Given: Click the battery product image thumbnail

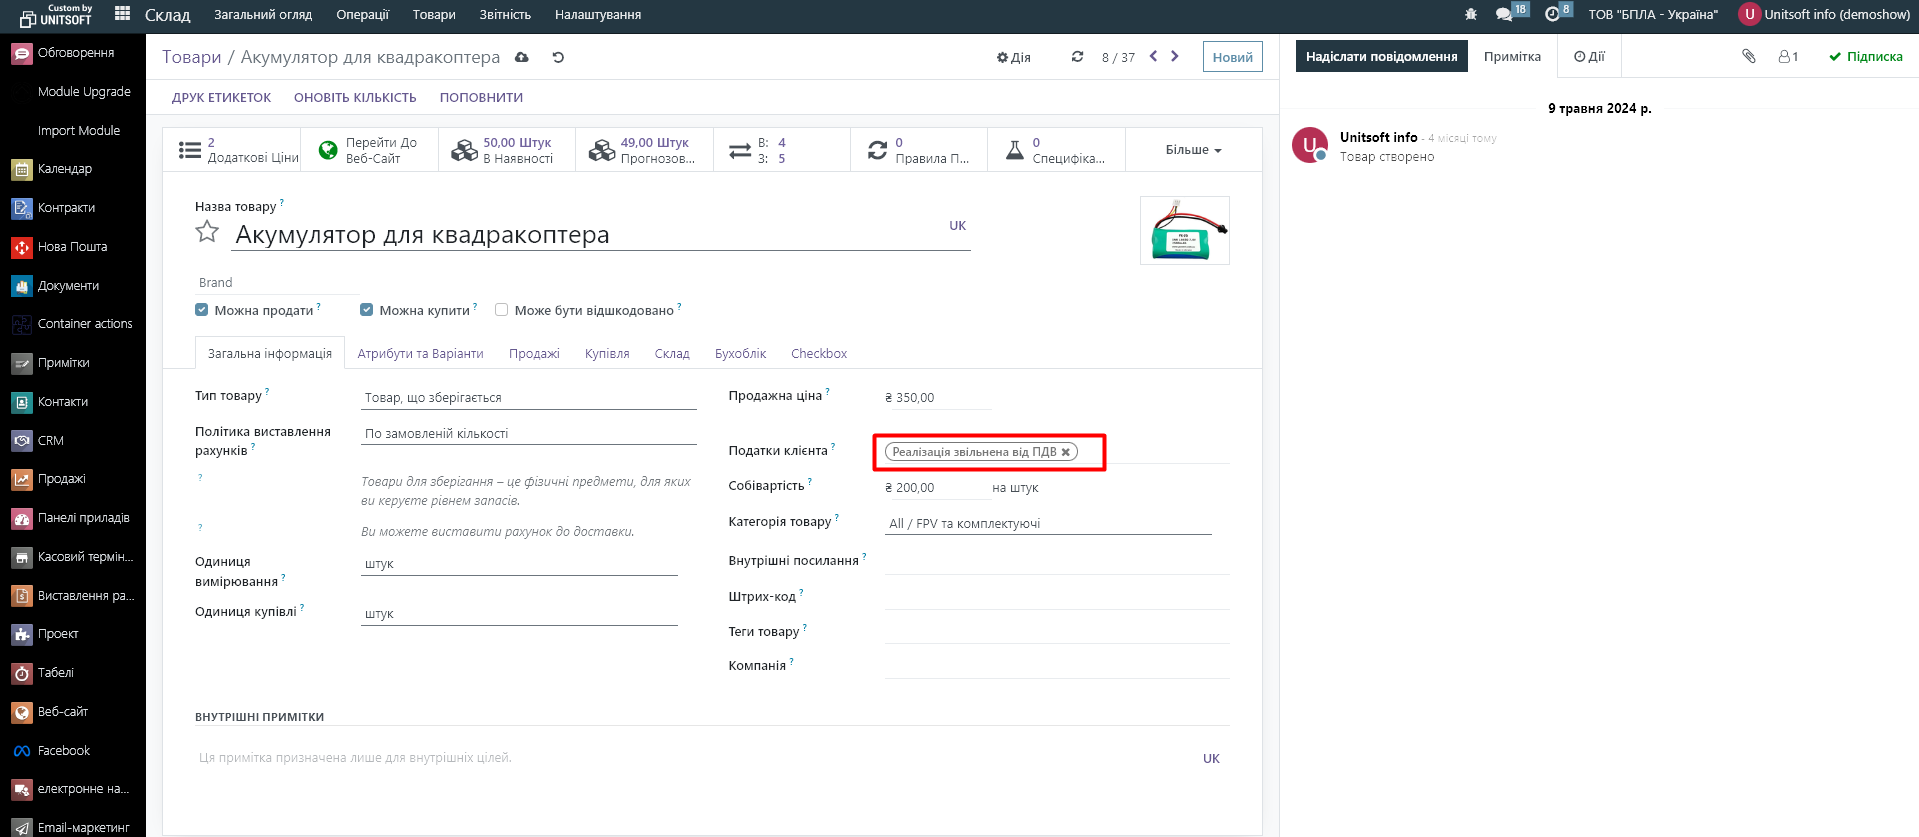Looking at the screenshot, I should 1185,231.
